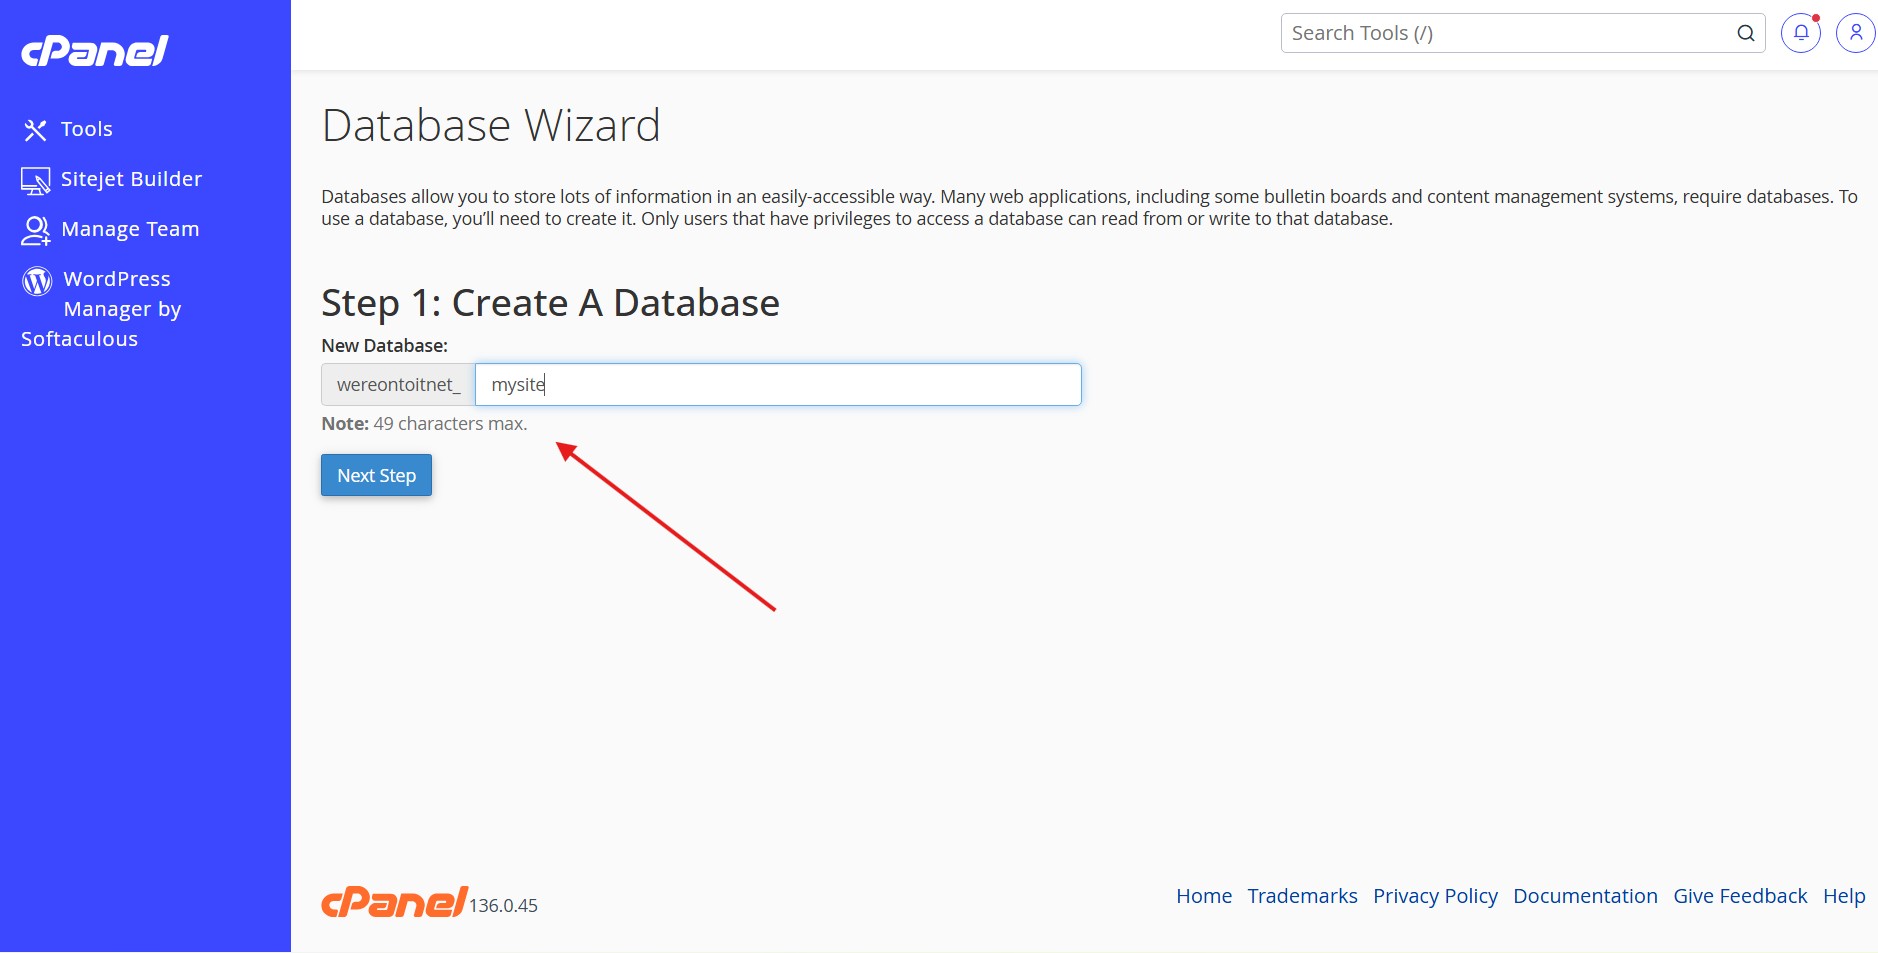Click the wereontoitnet_ database prefix
Screen dimensions: 1878x953
click(398, 384)
